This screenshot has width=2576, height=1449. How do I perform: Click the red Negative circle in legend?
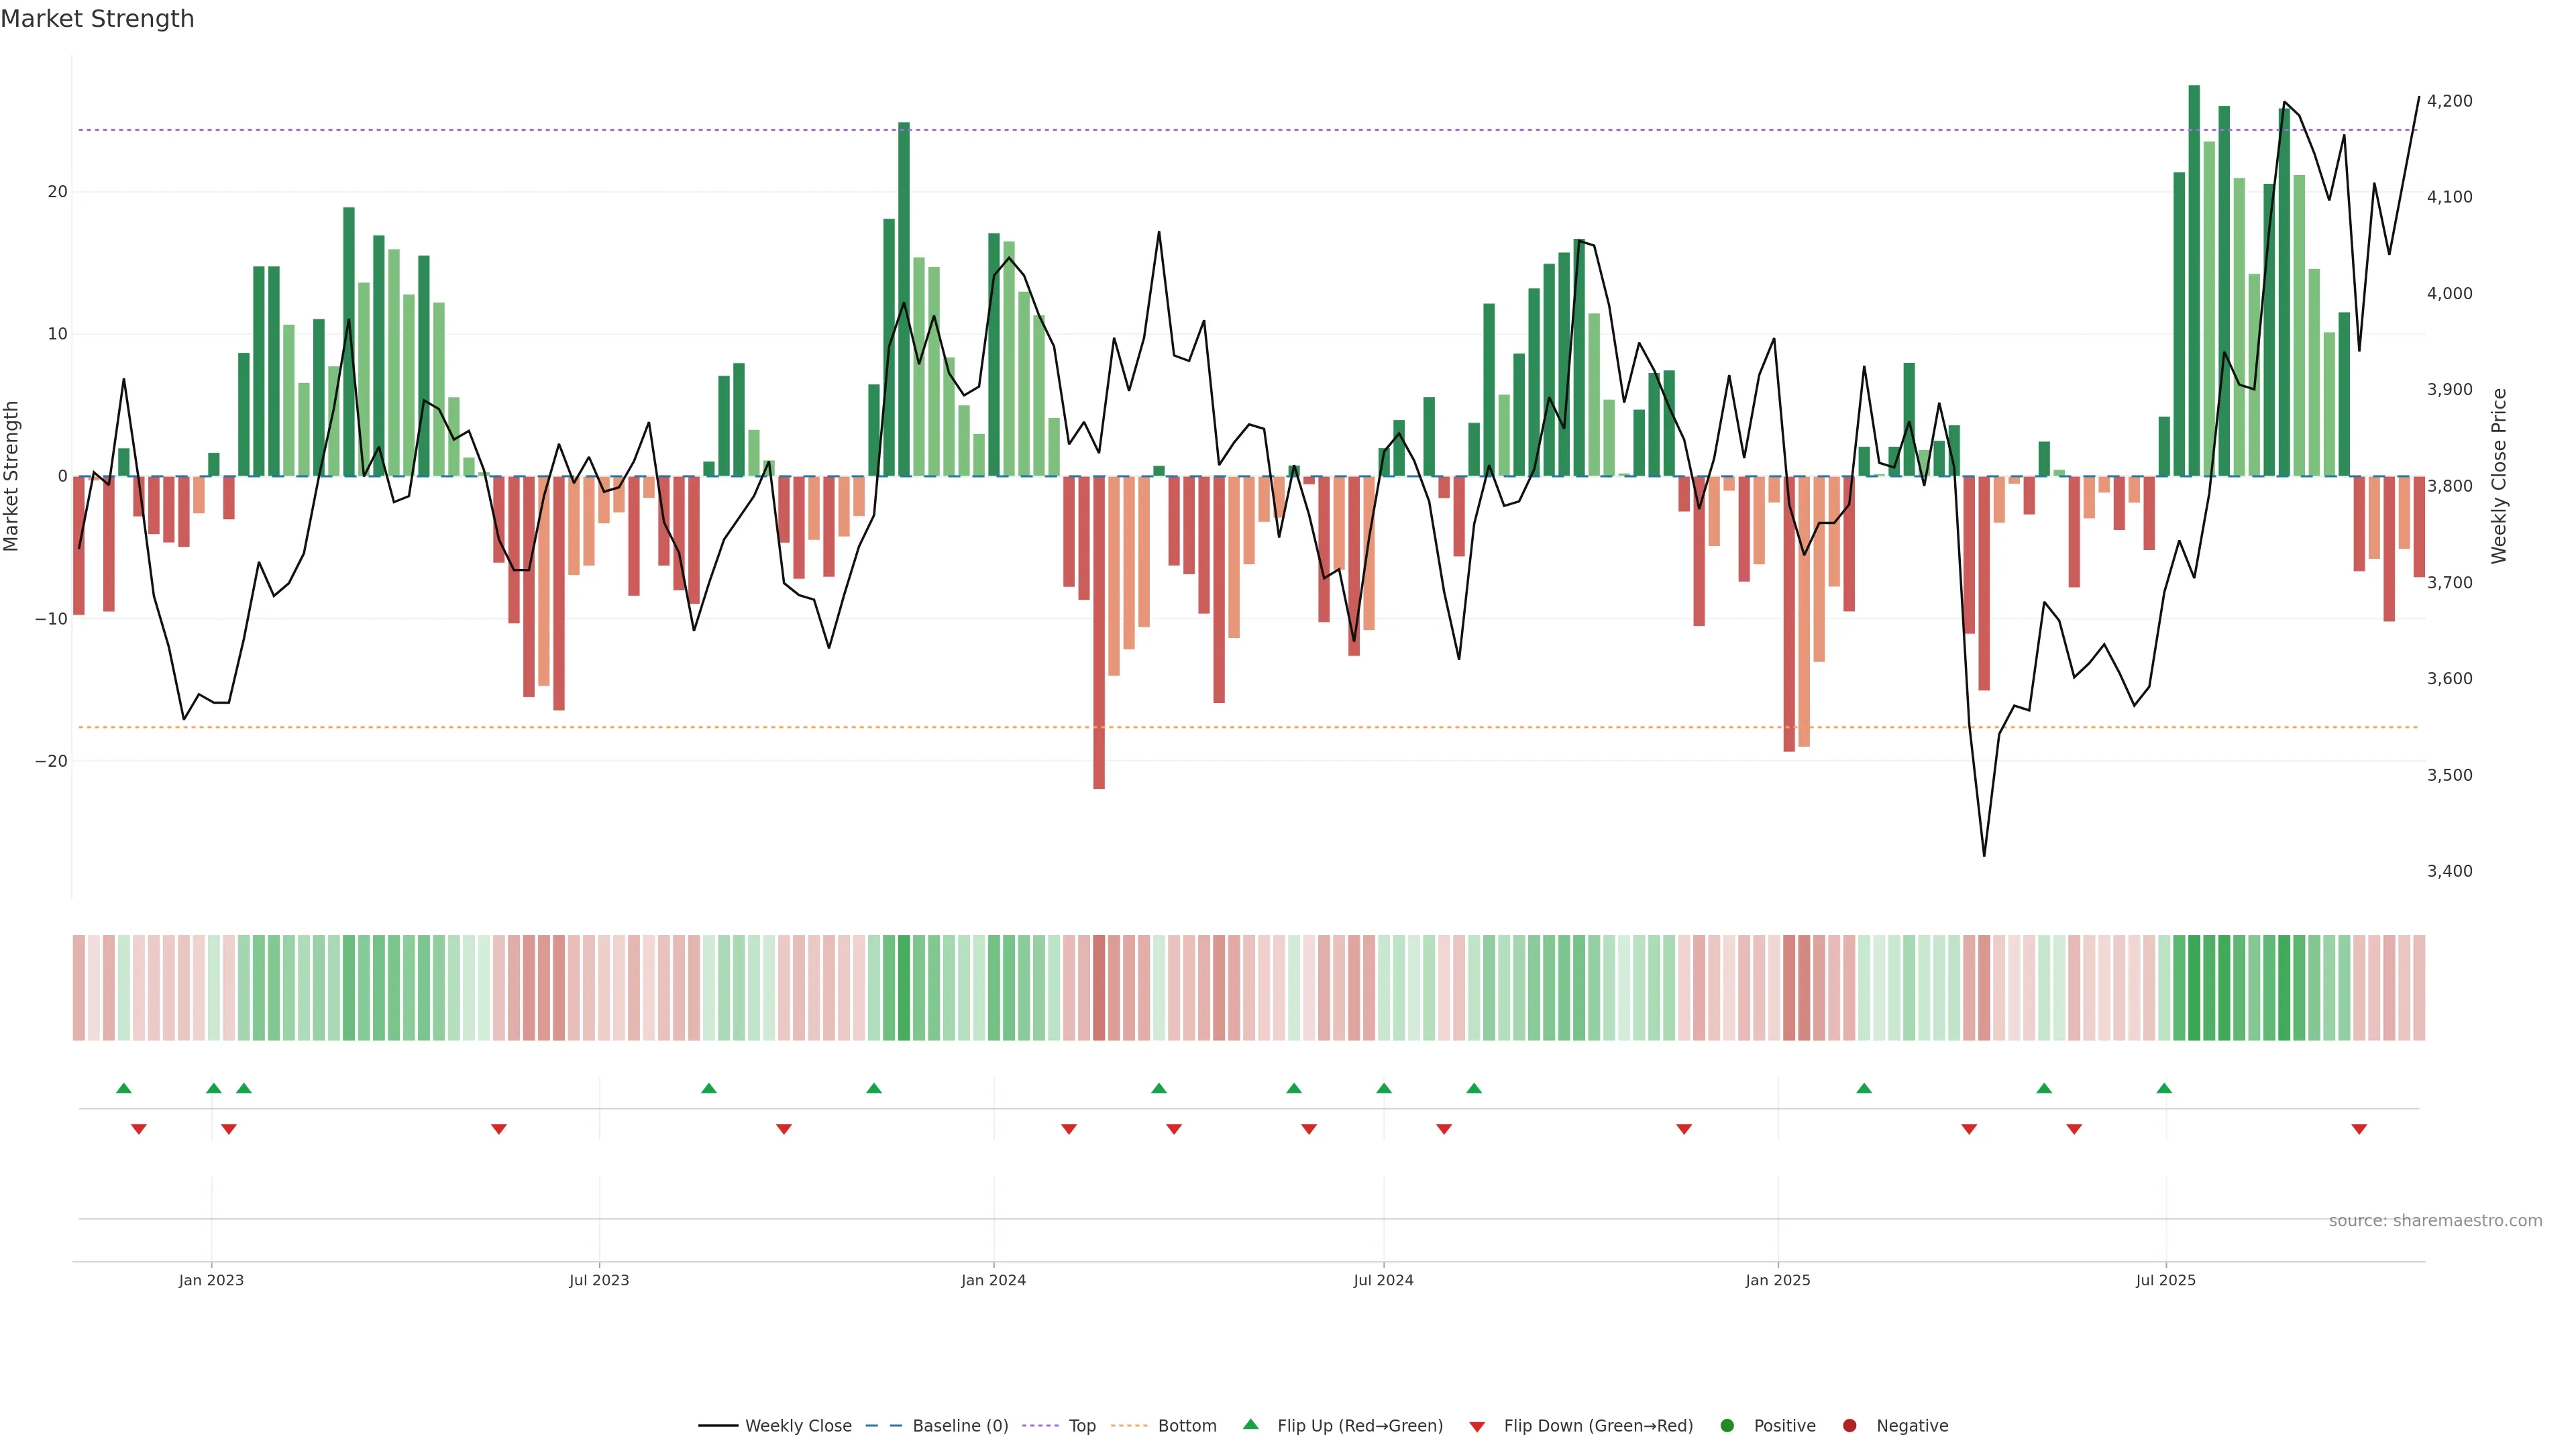[1849, 1426]
